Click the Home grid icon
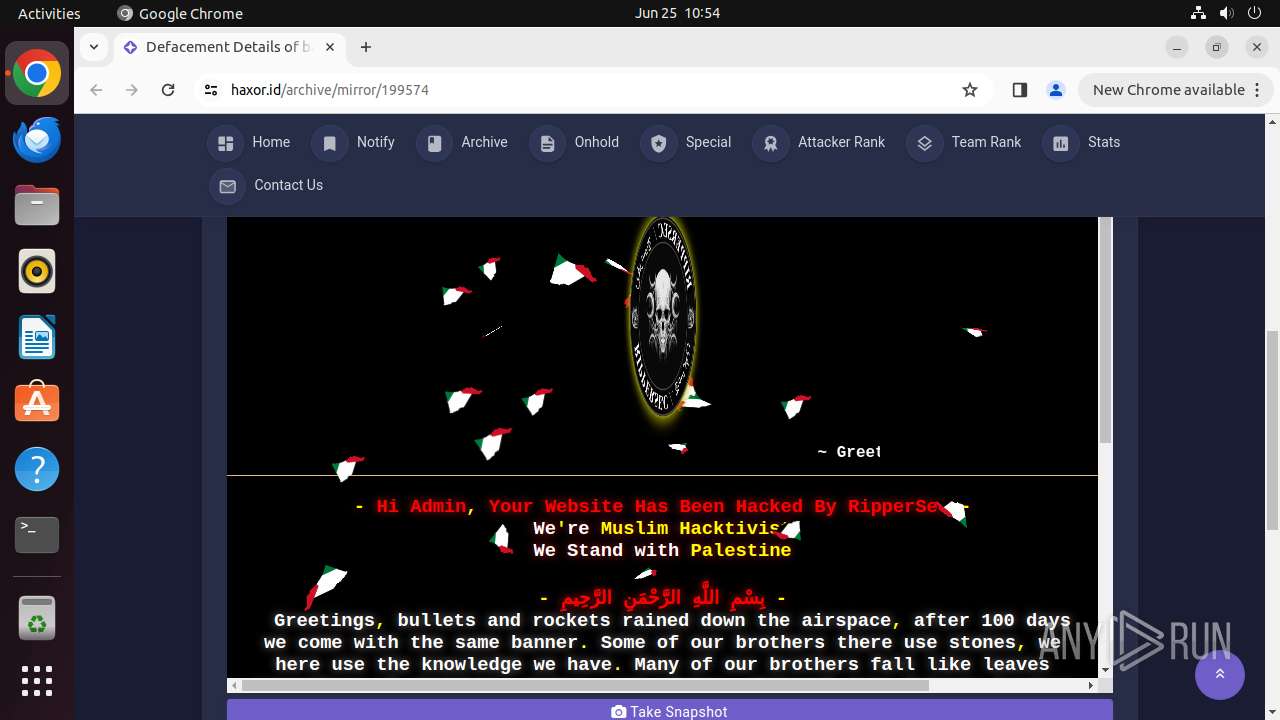 pyautogui.click(x=225, y=143)
